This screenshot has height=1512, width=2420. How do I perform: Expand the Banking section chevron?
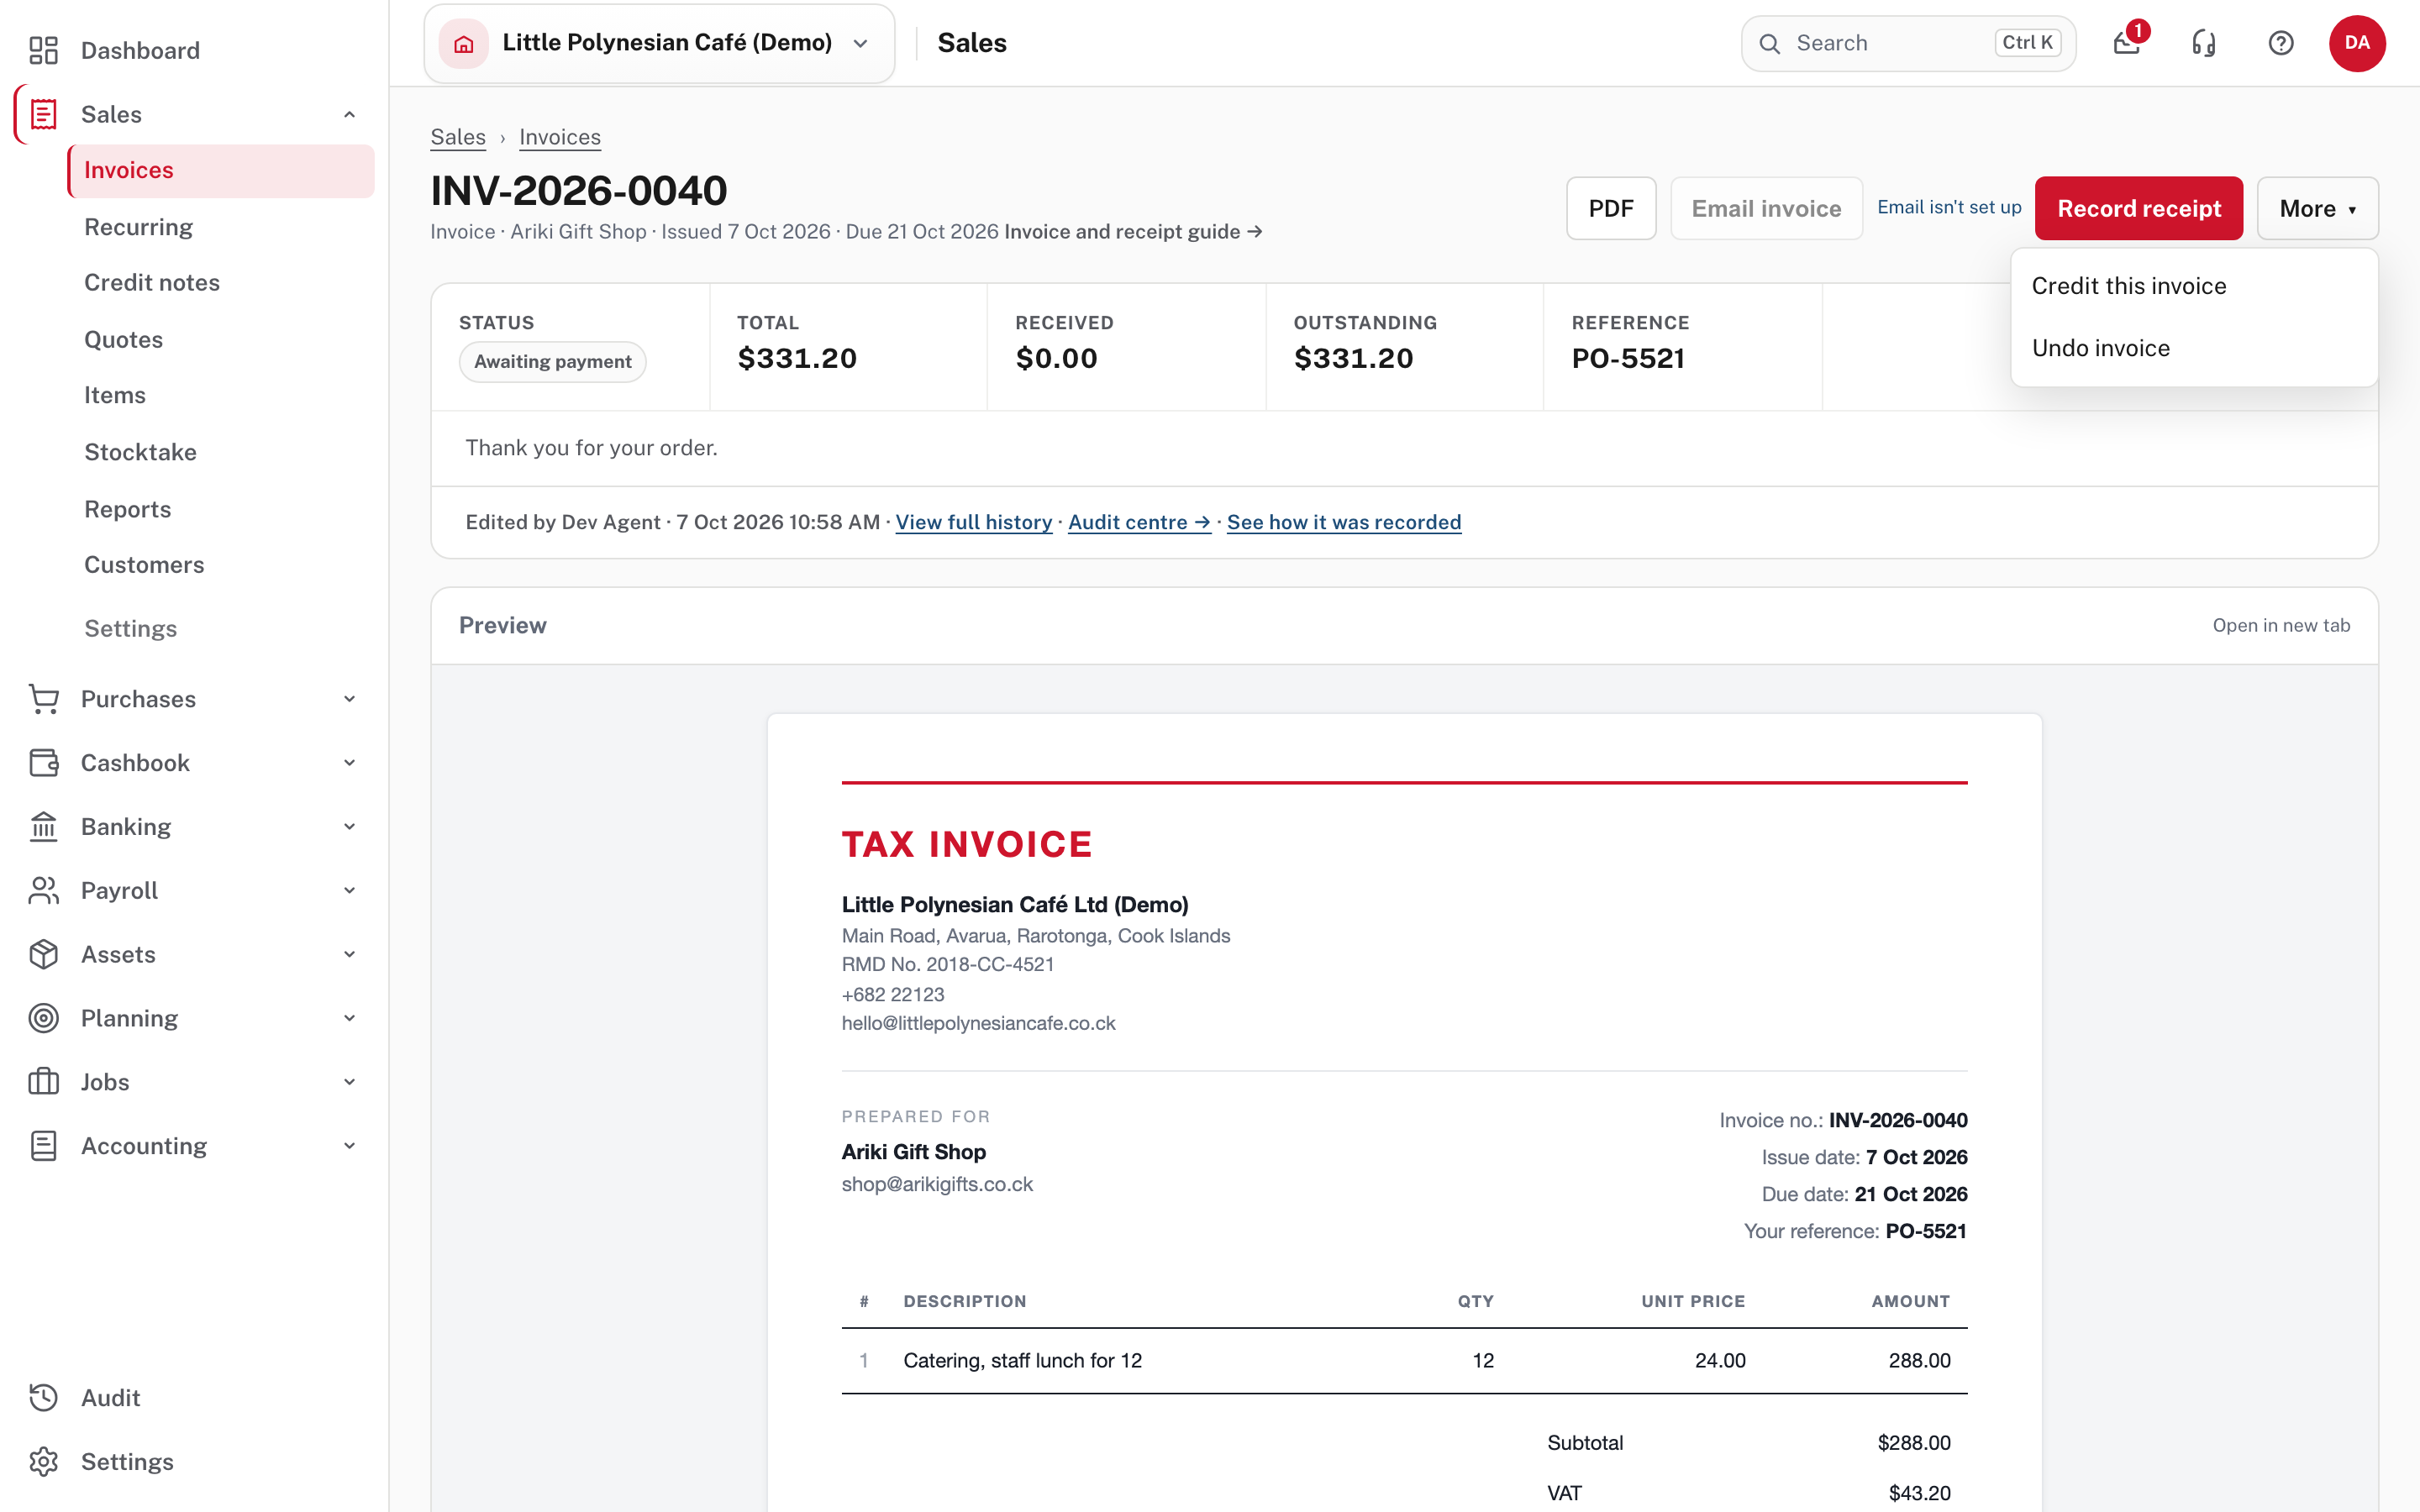click(349, 827)
